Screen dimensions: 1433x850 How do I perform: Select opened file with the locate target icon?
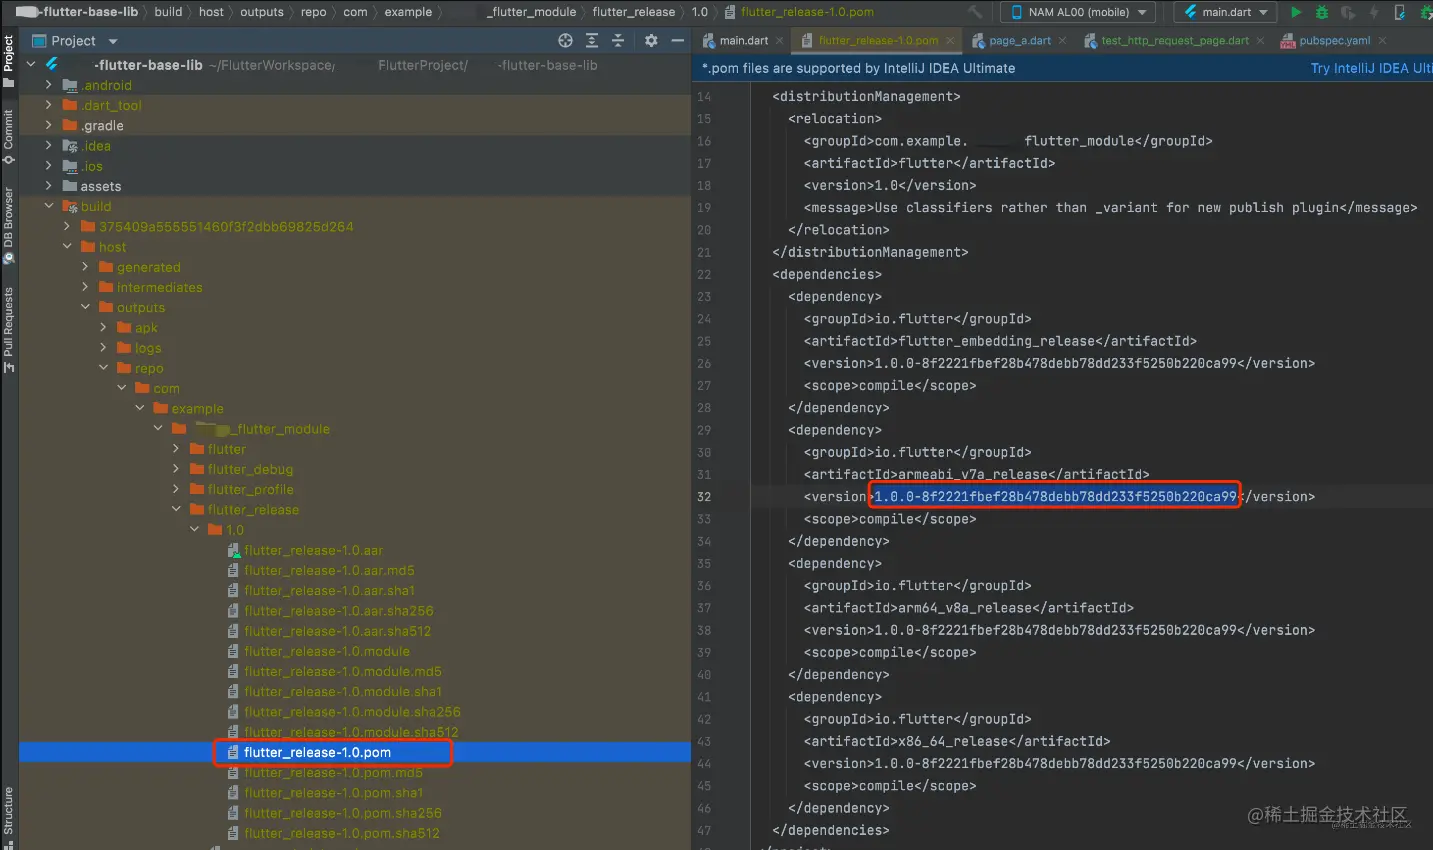click(566, 40)
